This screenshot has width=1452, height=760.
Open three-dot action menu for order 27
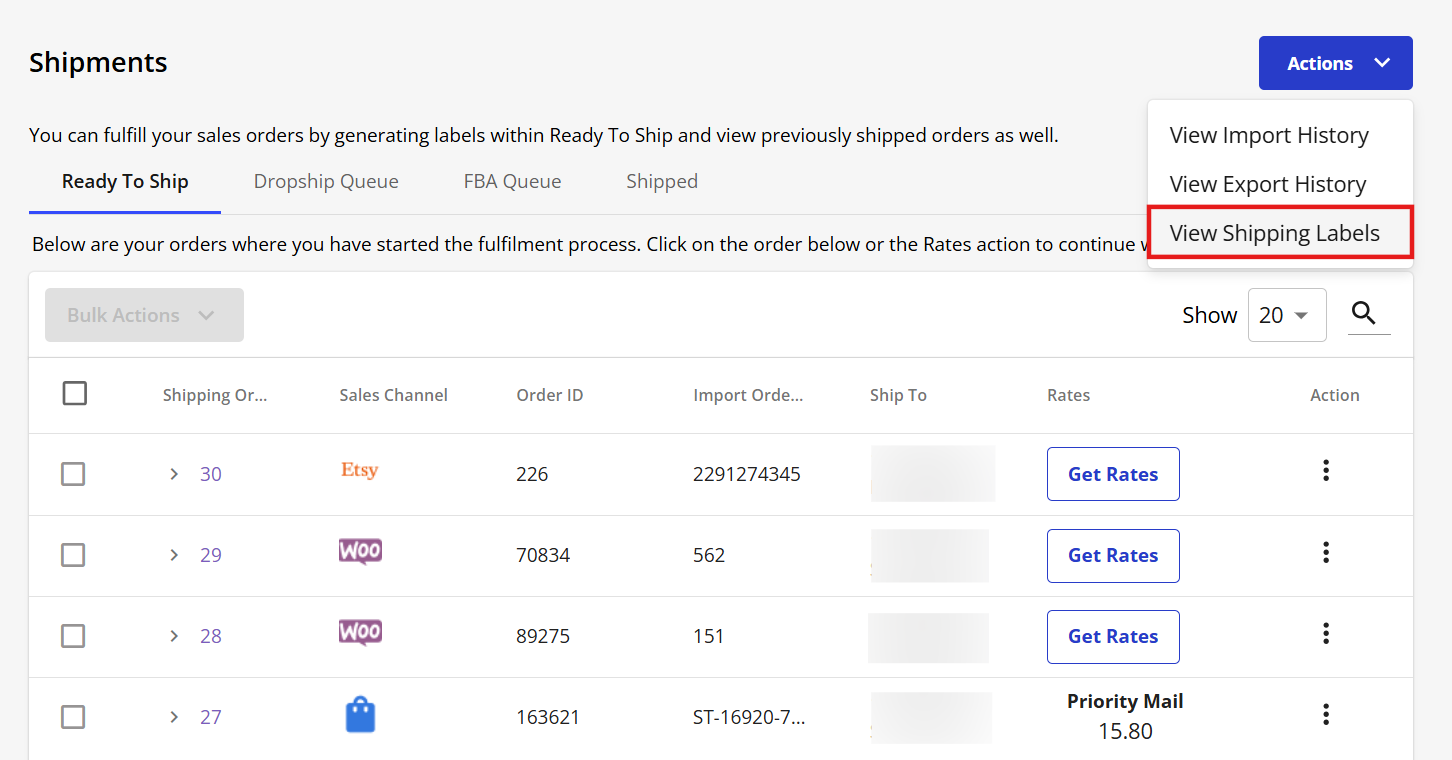(x=1326, y=714)
